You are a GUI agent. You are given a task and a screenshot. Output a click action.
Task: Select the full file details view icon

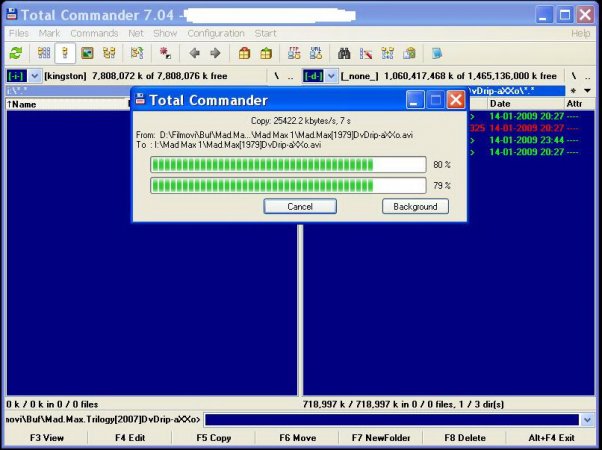[65, 53]
